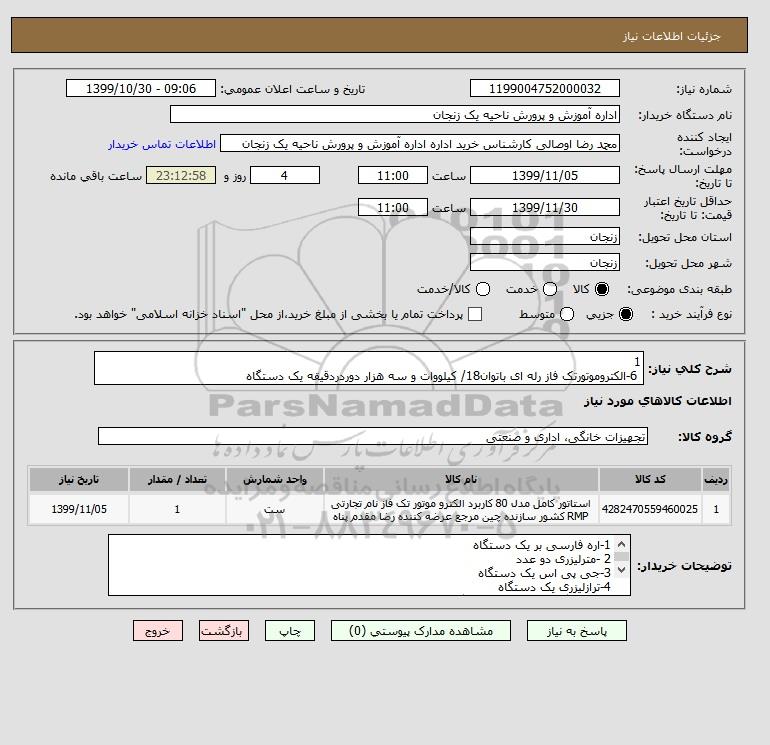Viewport: 770px width, 745px height.
Task: Select the خدمت radio button
Action: pos(550,289)
